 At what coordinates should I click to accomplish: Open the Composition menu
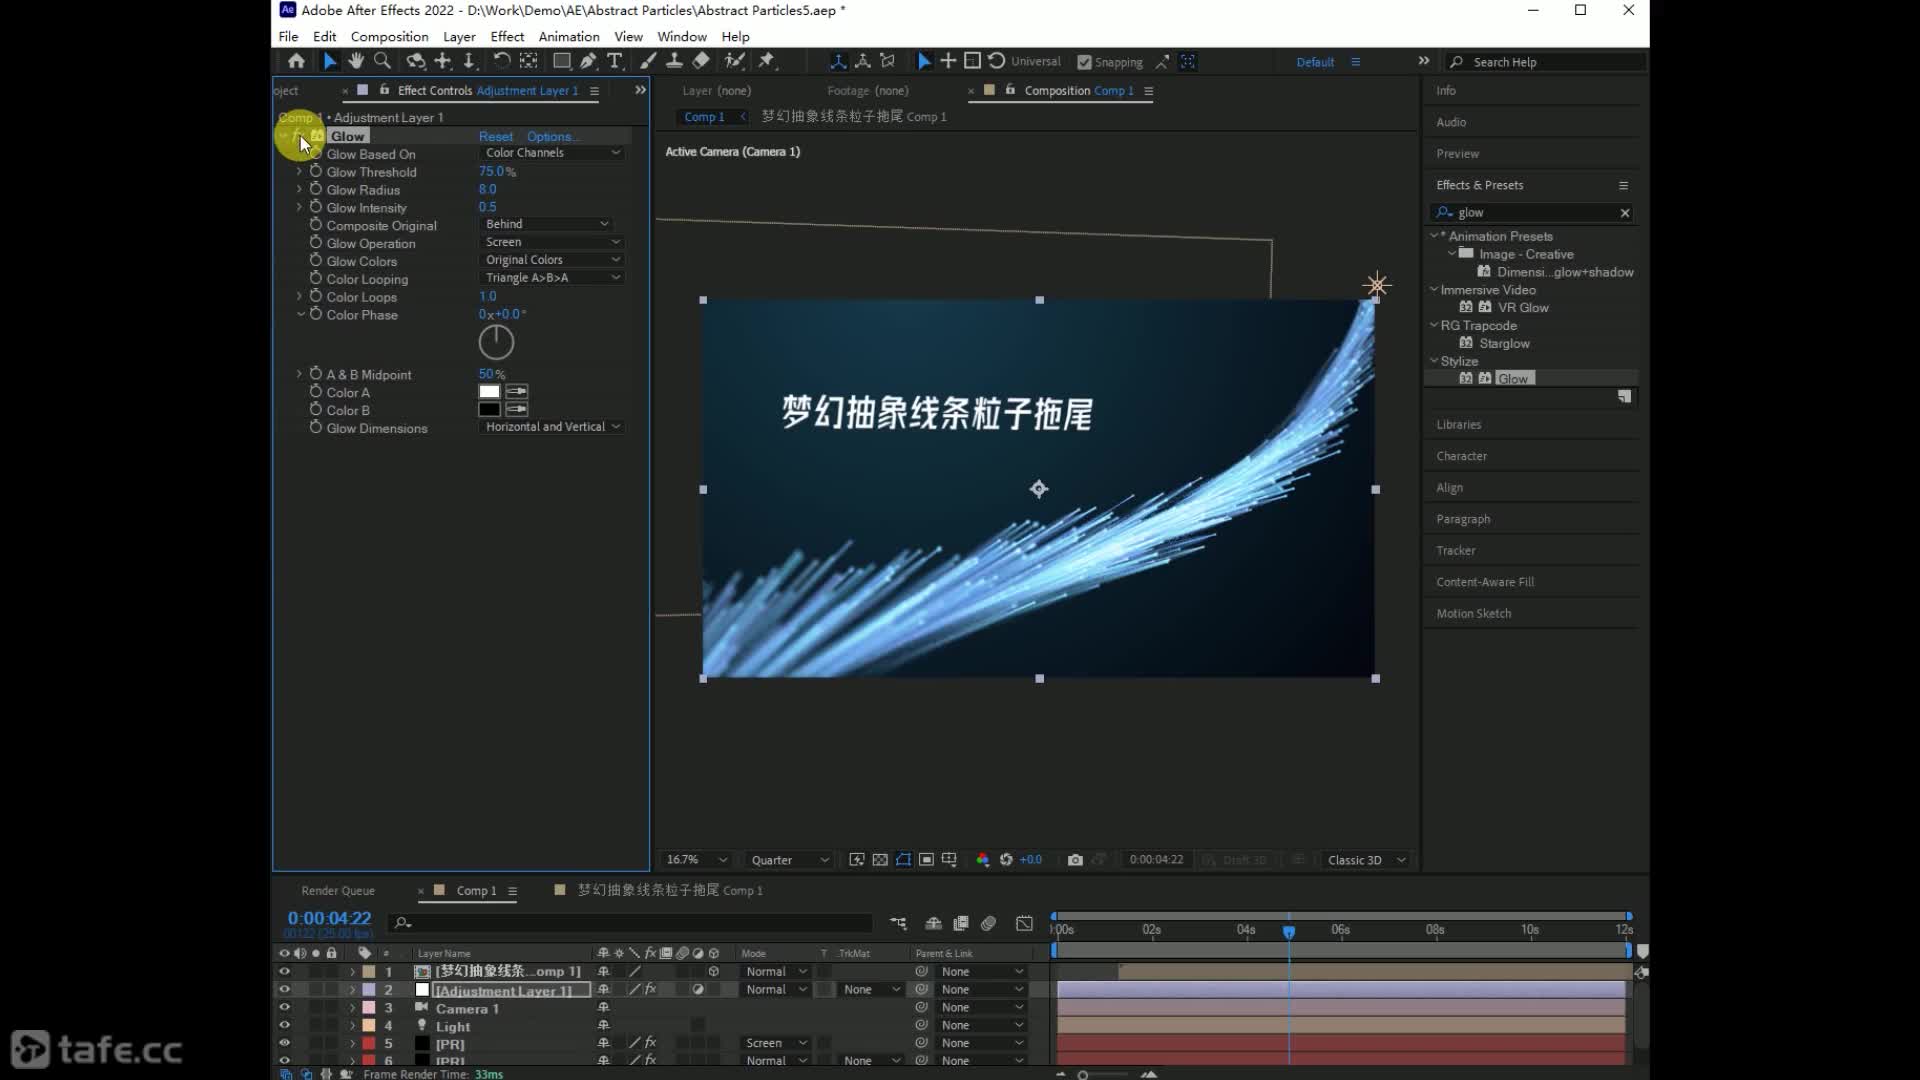[389, 36]
